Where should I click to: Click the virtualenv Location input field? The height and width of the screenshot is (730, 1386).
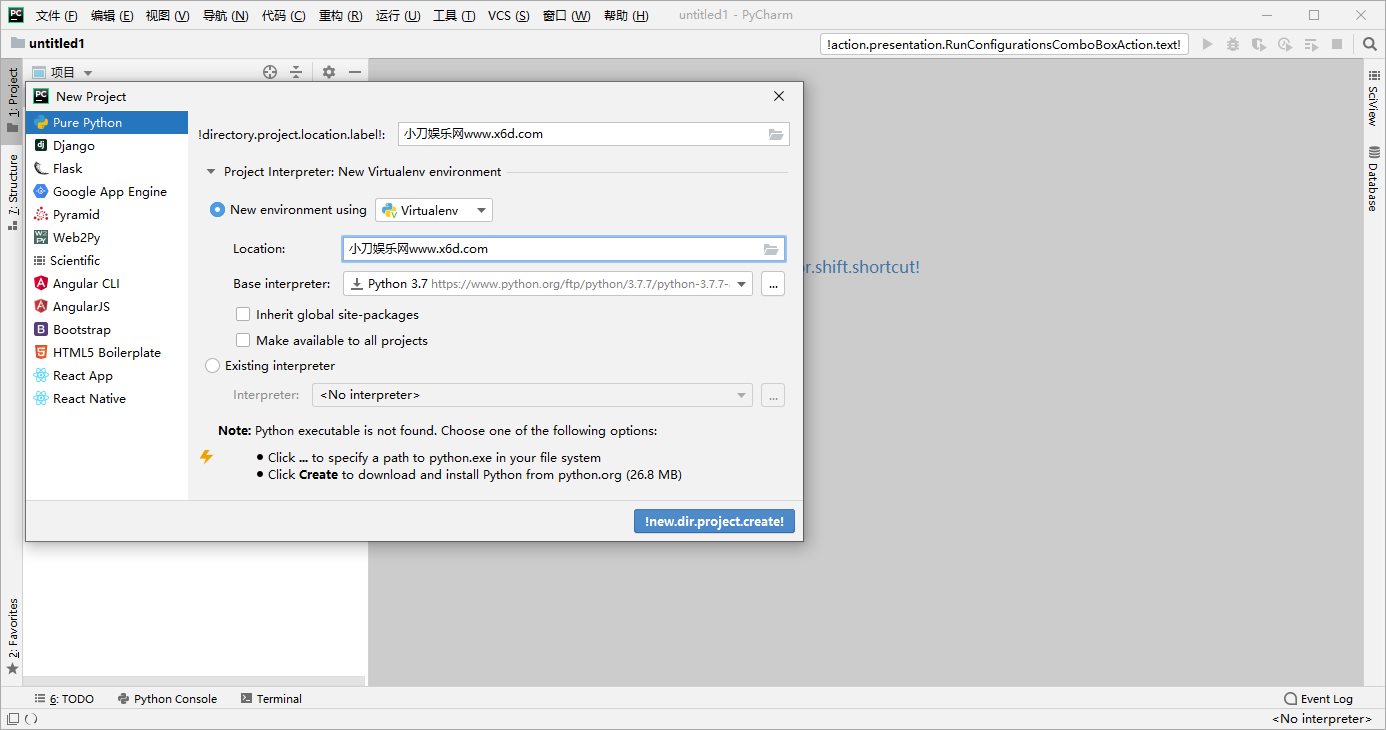tap(564, 249)
